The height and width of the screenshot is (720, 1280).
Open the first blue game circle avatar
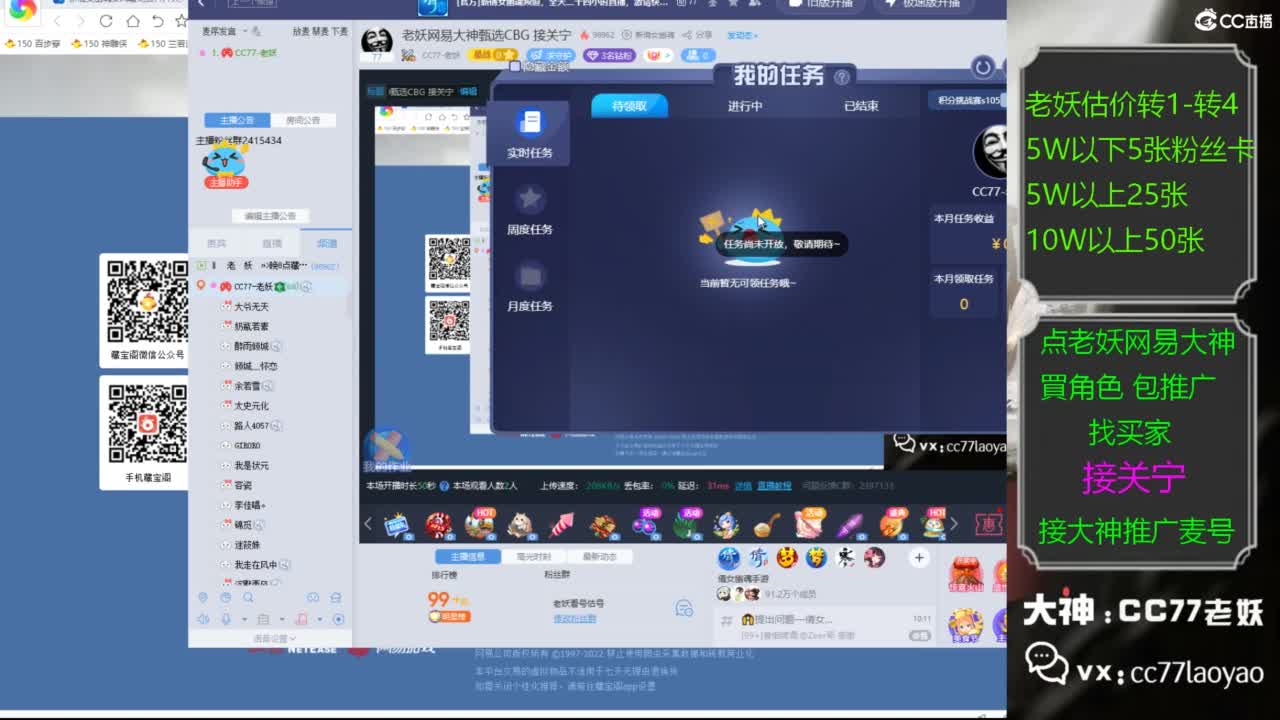coord(729,558)
